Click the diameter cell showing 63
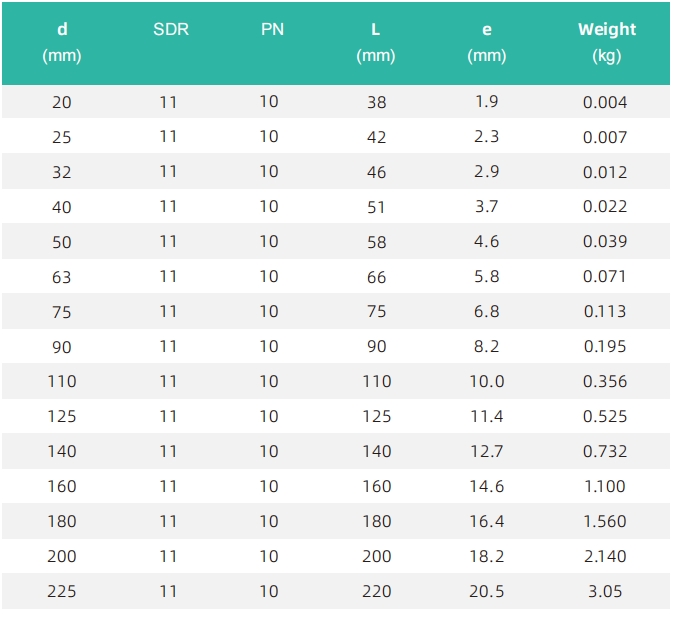Image resolution: width=674 pixels, height=628 pixels. [61, 277]
